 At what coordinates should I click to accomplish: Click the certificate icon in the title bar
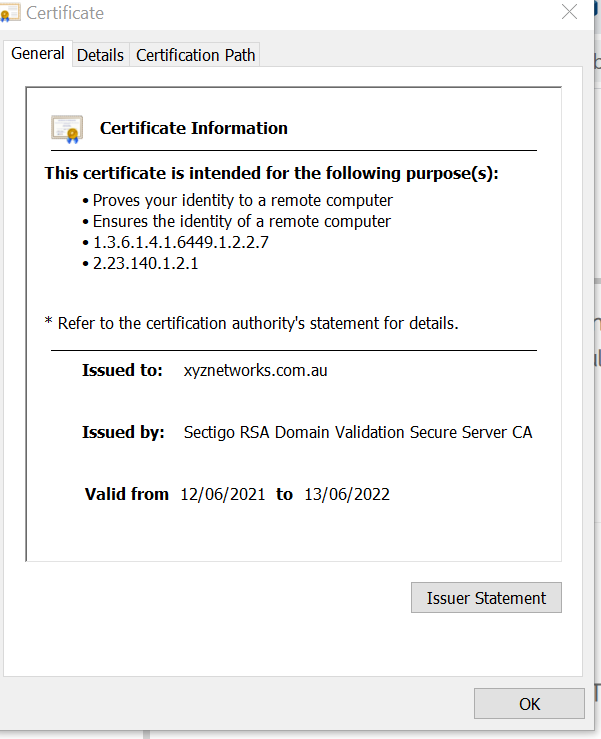click(12, 14)
